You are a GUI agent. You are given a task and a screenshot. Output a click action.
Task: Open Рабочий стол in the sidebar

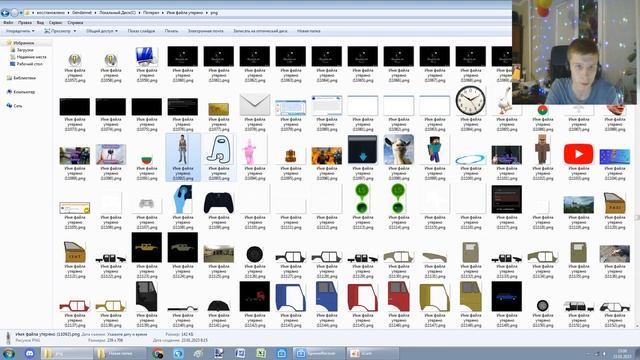[29, 64]
